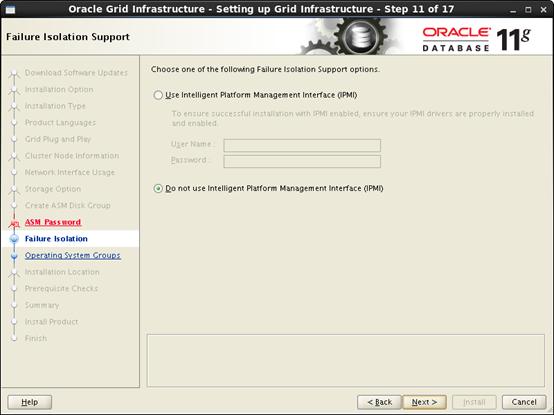Click the Finish step marker icon

(14, 338)
